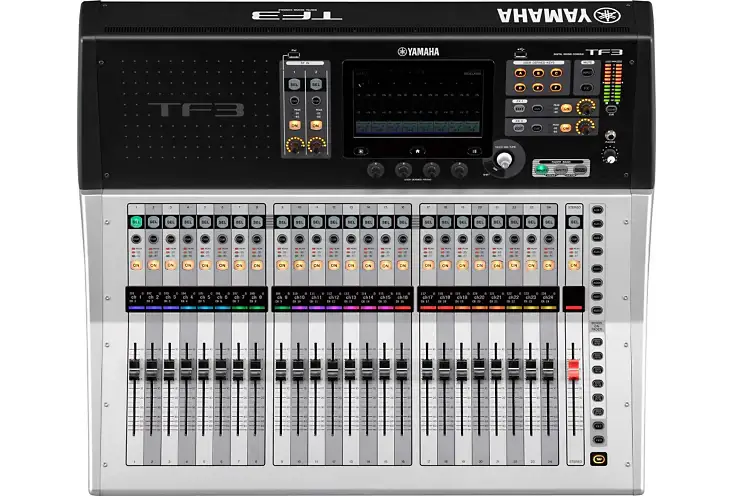Screen dimensions: 734x496
Task: Click the lit green ch 1 SEL button
Action: click(136, 222)
